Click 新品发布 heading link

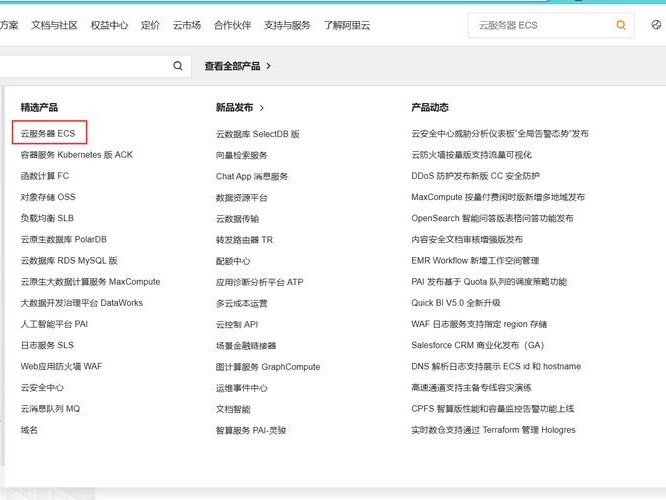(234, 107)
